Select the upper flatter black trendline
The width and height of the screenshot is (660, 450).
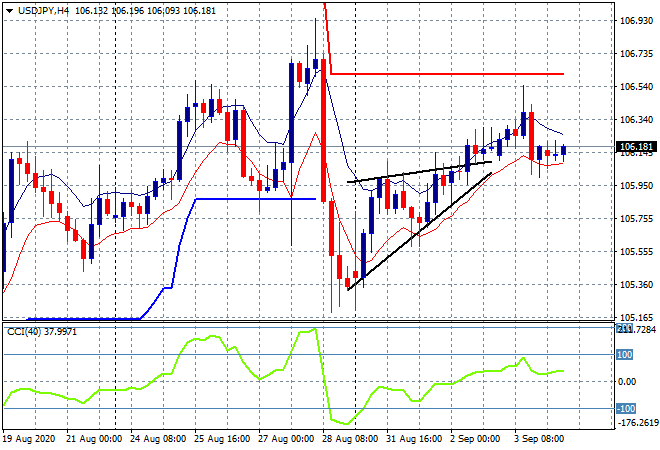click(420, 172)
